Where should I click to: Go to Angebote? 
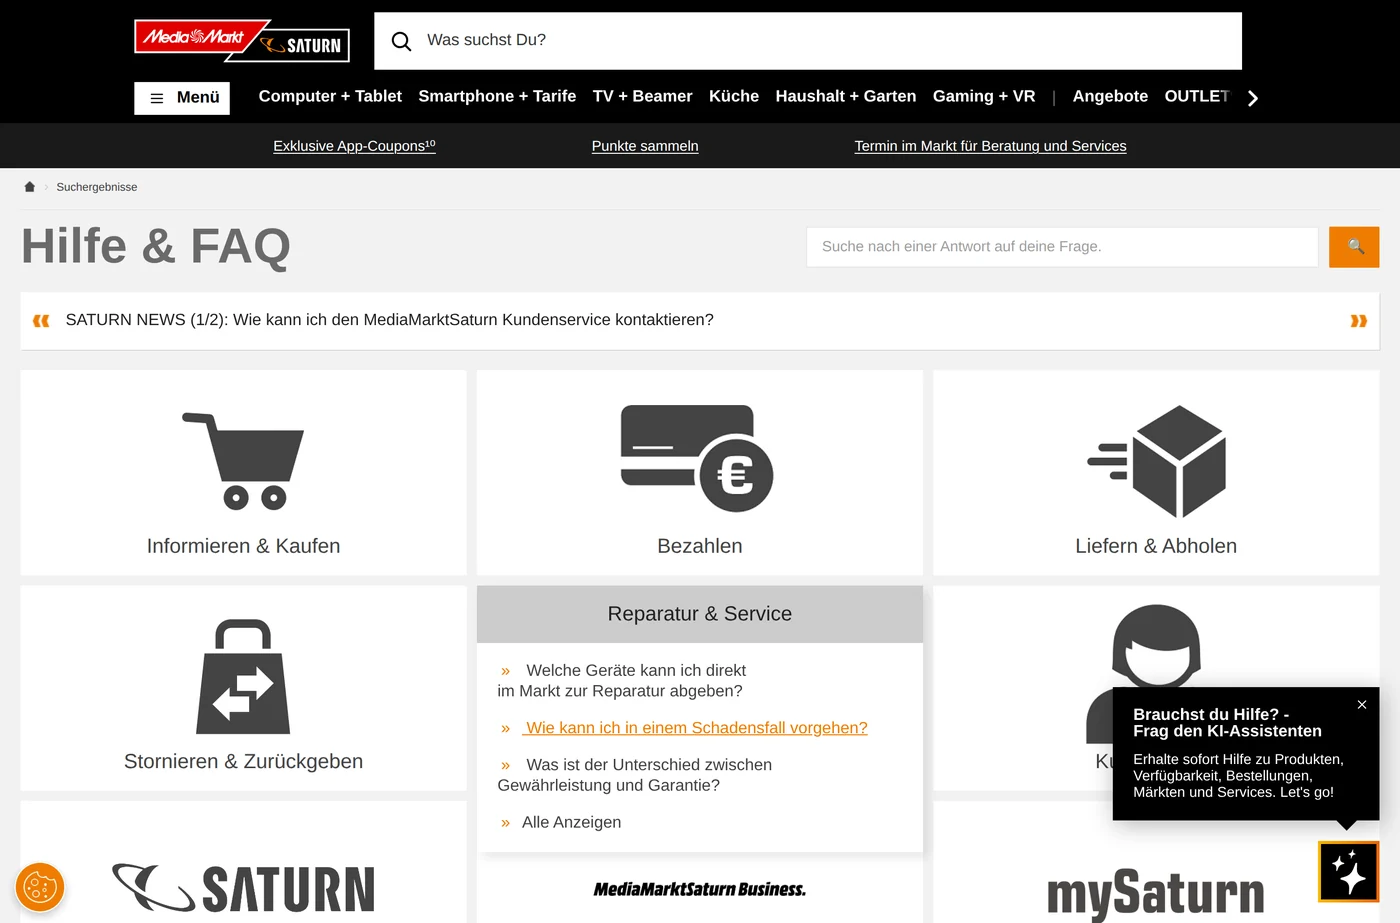1110,96
